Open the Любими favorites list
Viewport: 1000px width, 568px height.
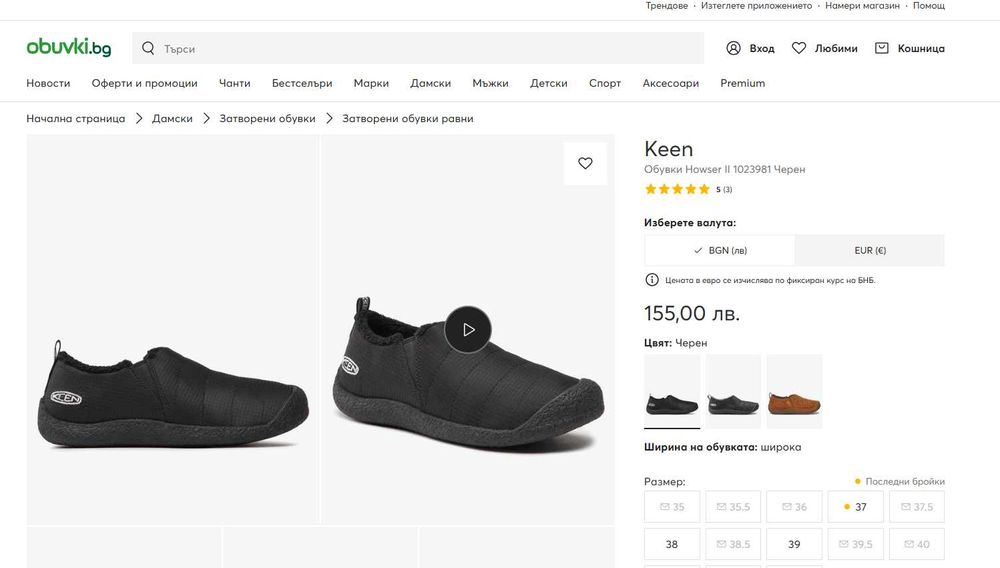825,48
